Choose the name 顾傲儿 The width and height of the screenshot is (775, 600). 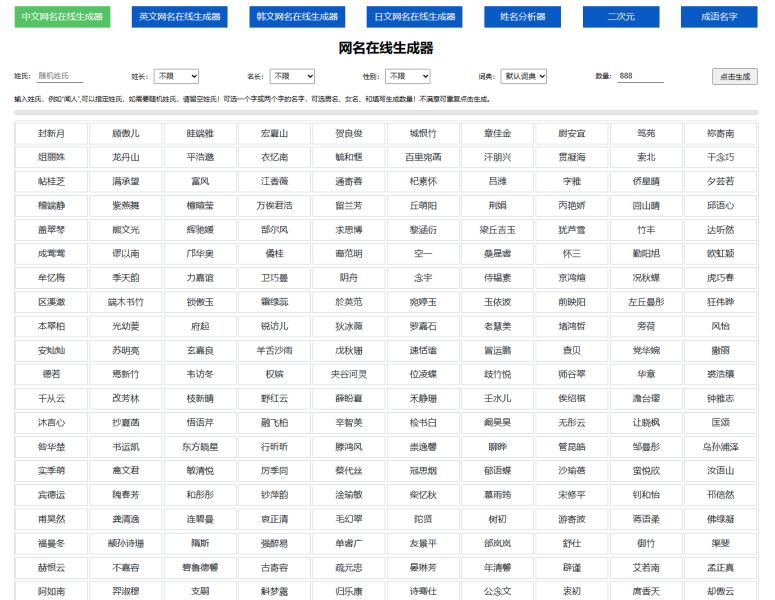[x=126, y=133]
